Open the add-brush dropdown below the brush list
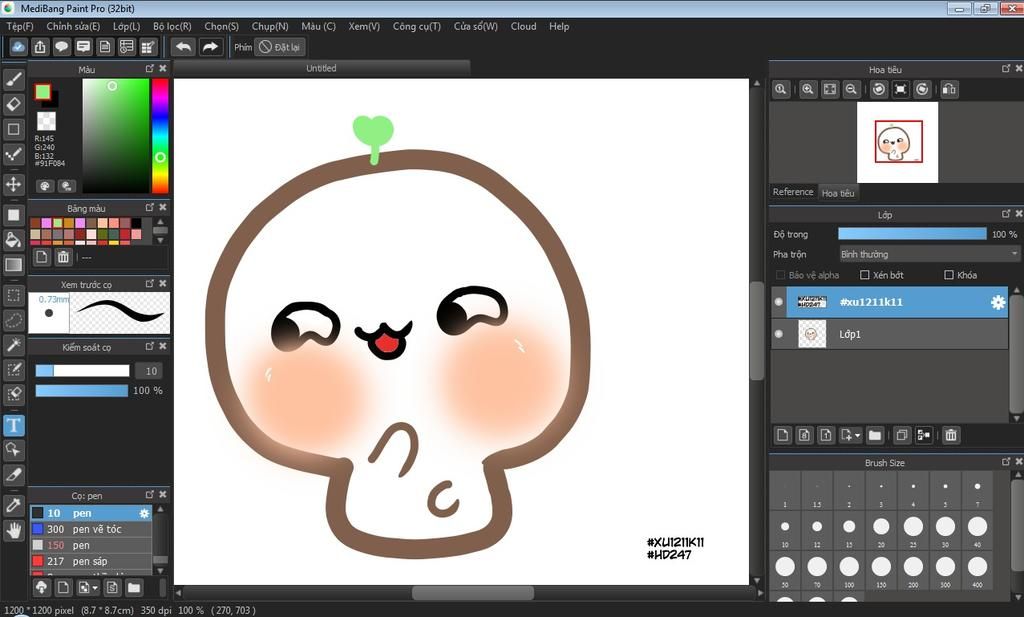Image resolution: width=1024 pixels, height=617 pixels. click(88, 588)
